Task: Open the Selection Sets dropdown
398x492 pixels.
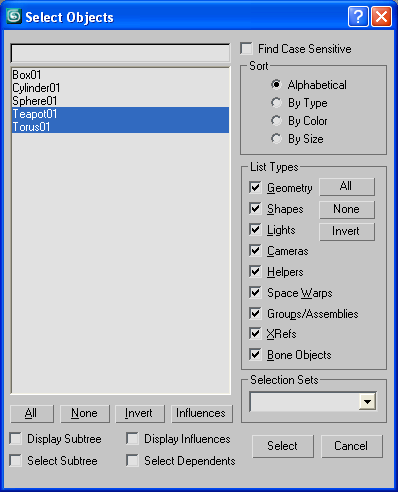Action: (x=367, y=402)
